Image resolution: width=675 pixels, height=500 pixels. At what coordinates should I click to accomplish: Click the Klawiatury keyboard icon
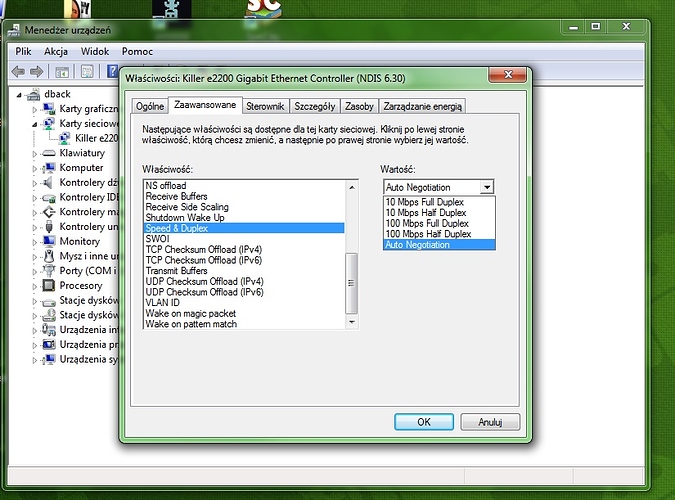tap(49, 153)
